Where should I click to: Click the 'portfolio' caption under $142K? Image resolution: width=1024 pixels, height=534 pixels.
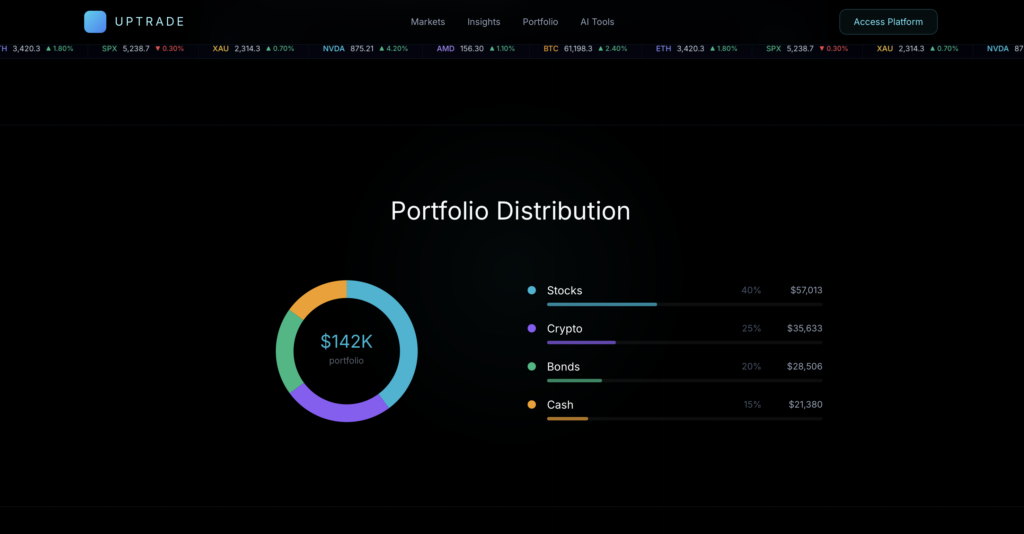coord(346,360)
